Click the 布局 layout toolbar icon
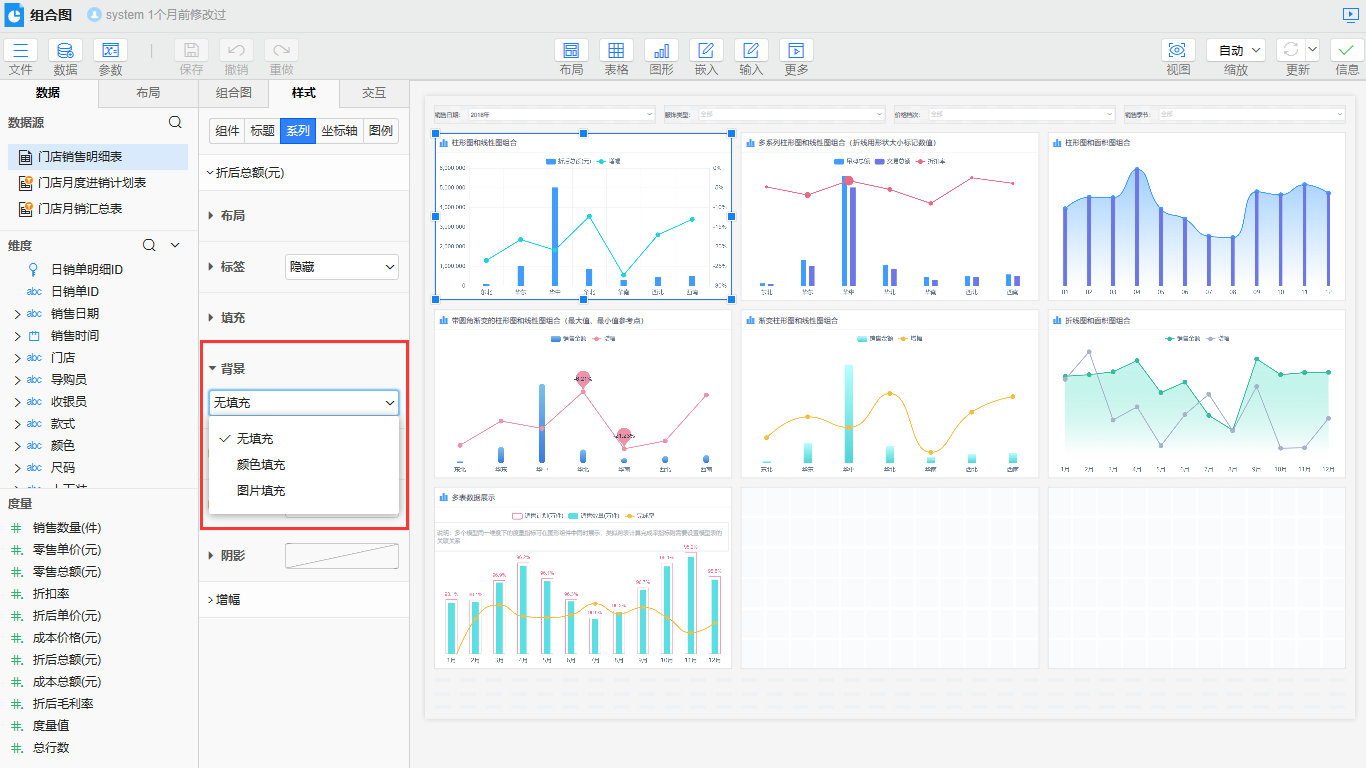Viewport: 1366px width, 768px height. [571, 51]
